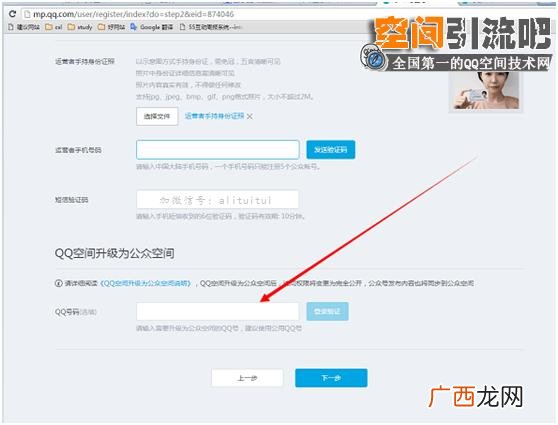
Task: Open the Google 翻译 bookmark
Action: click(152, 27)
